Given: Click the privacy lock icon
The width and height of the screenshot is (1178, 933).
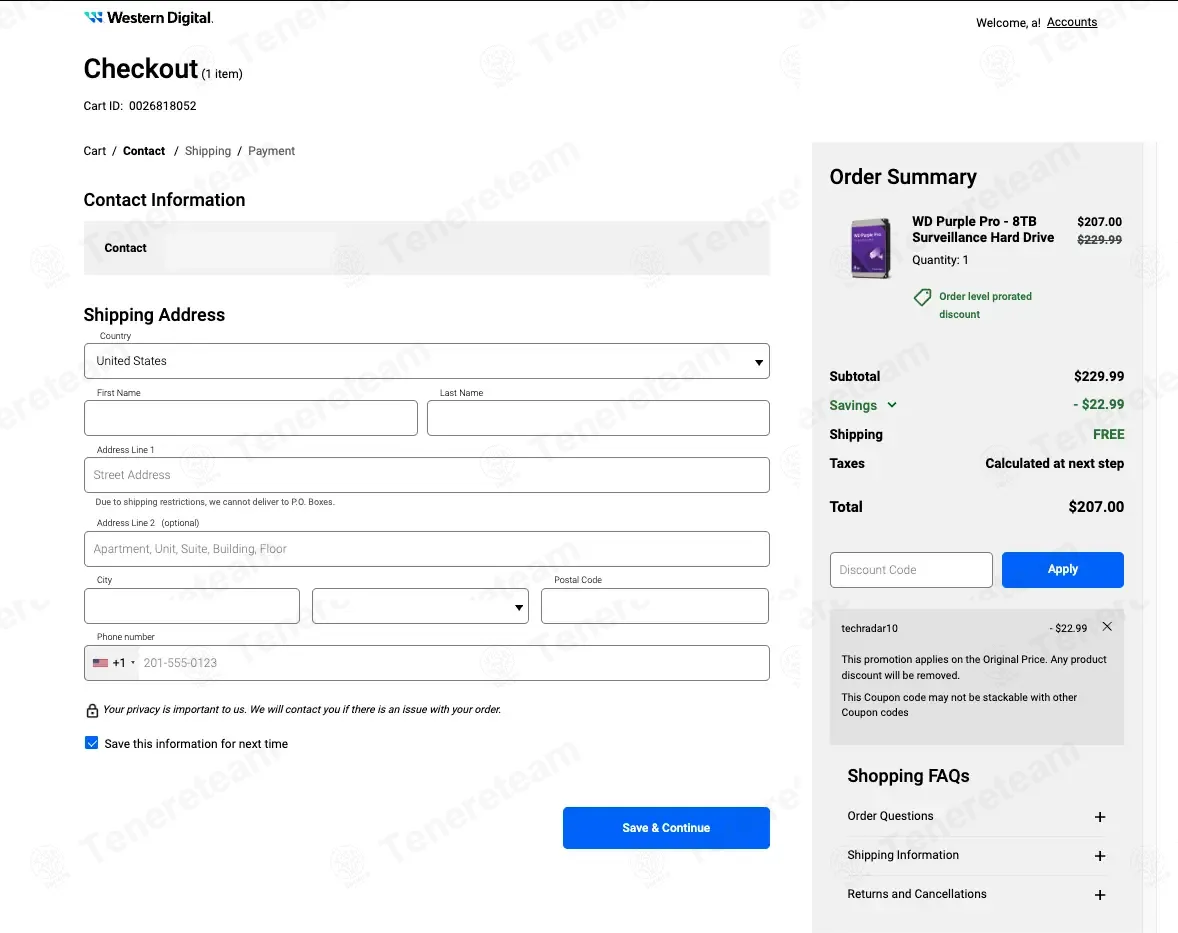Looking at the screenshot, I should (92, 710).
